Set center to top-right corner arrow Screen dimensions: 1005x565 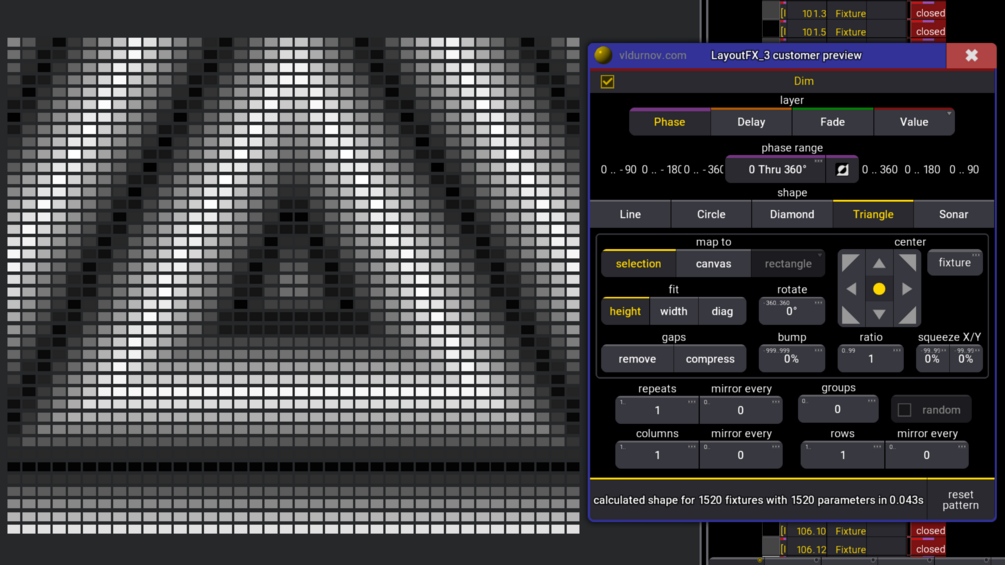pyautogui.click(x=906, y=263)
